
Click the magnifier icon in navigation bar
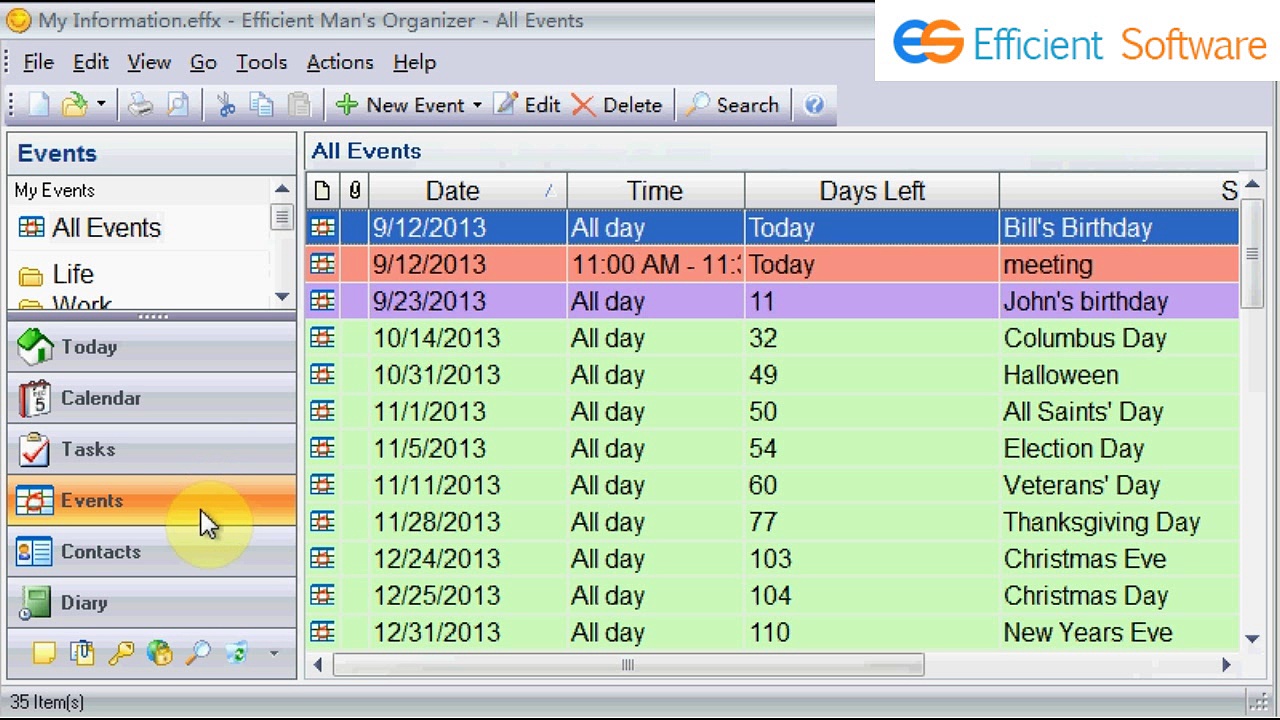pyautogui.click(x=198, y=653)
